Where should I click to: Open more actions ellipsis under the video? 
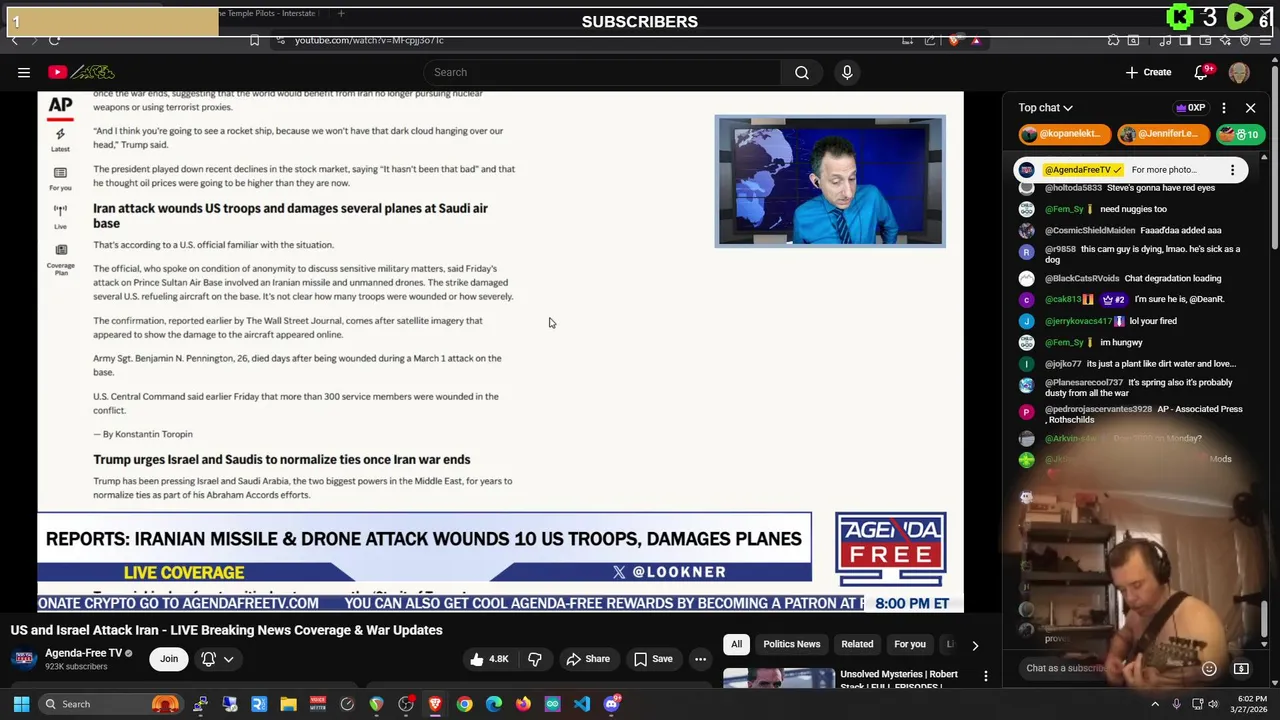coord(700,659)
